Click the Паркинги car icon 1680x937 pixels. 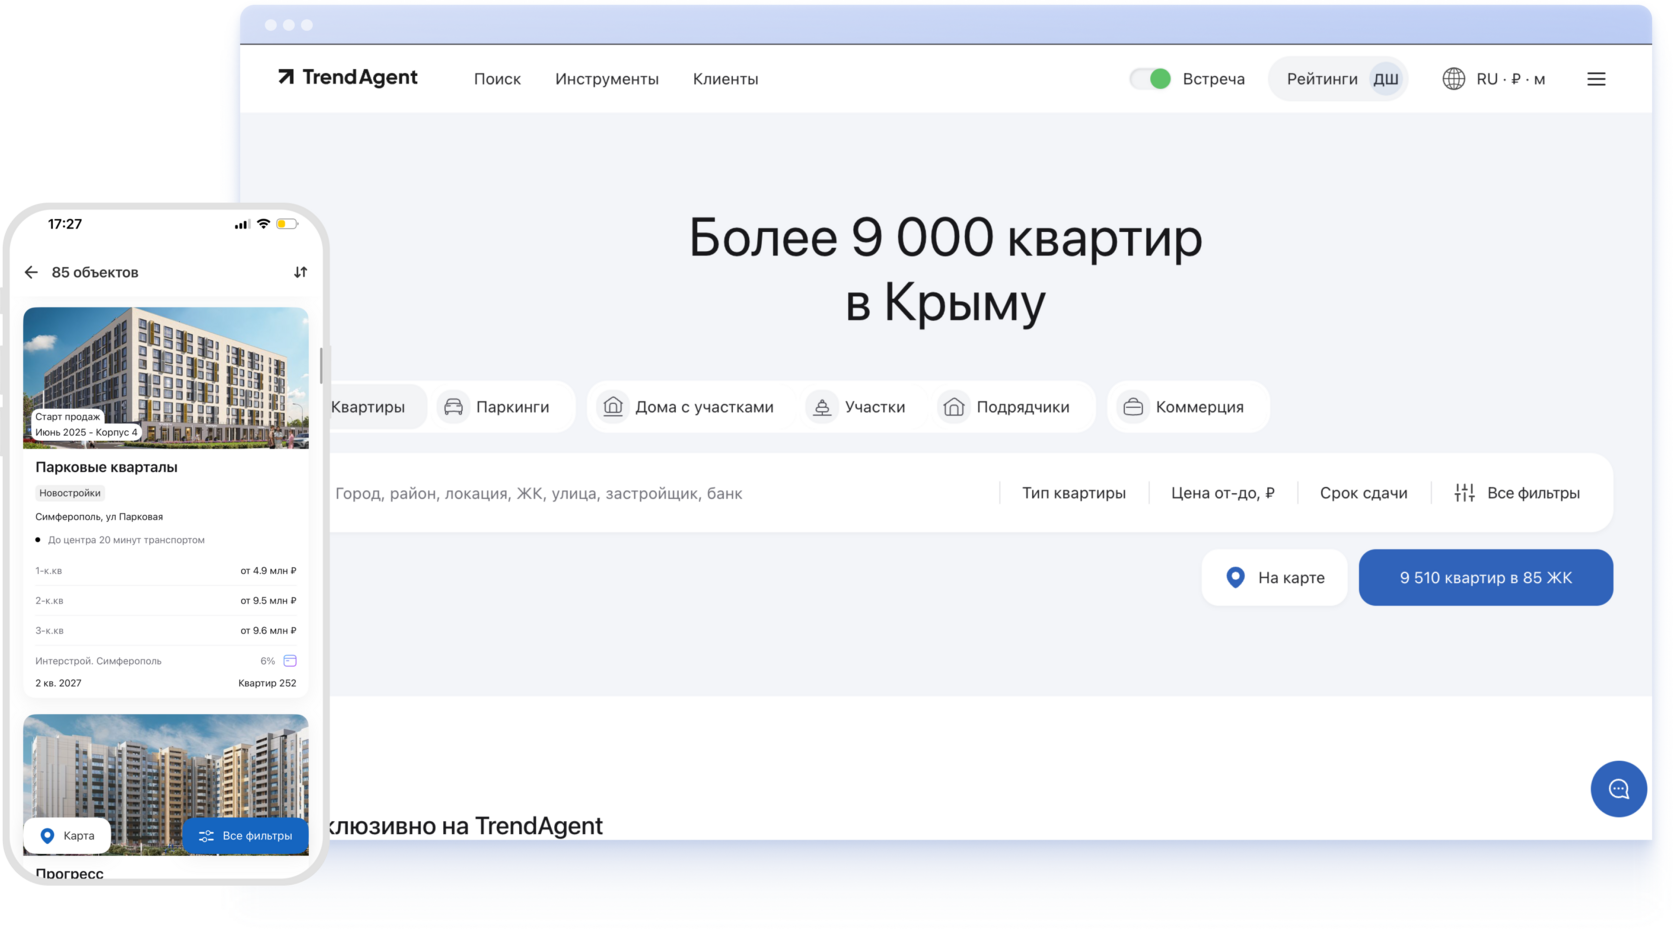[453, 407]
